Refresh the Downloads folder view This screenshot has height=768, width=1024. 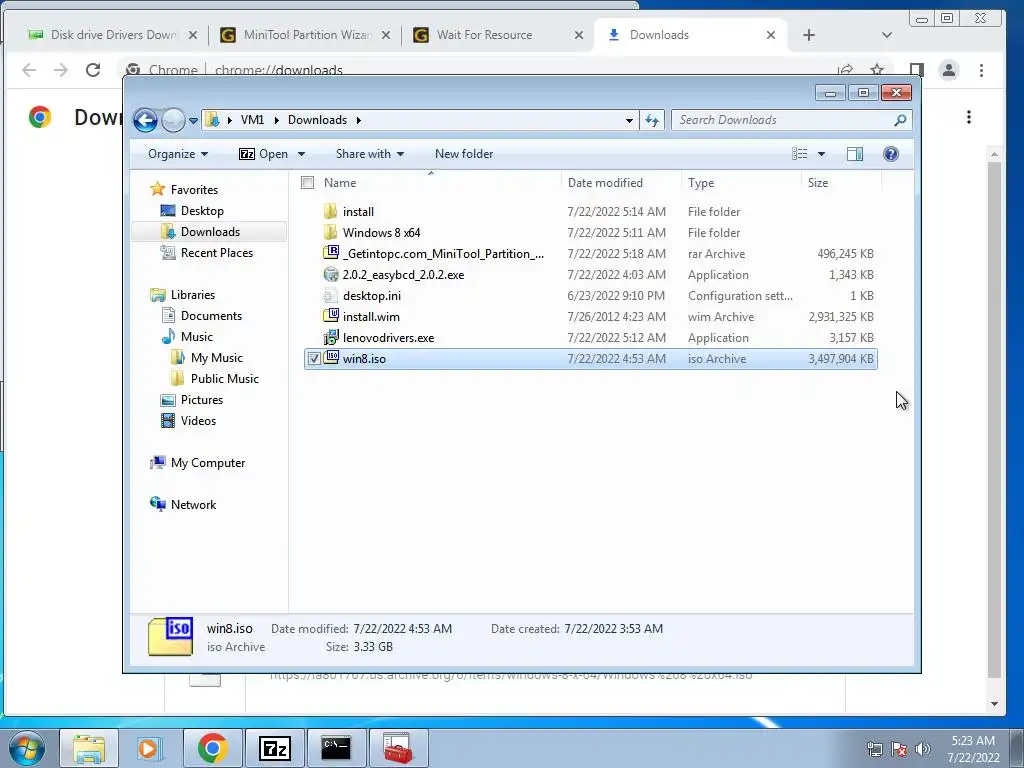(x=652, y=120)
